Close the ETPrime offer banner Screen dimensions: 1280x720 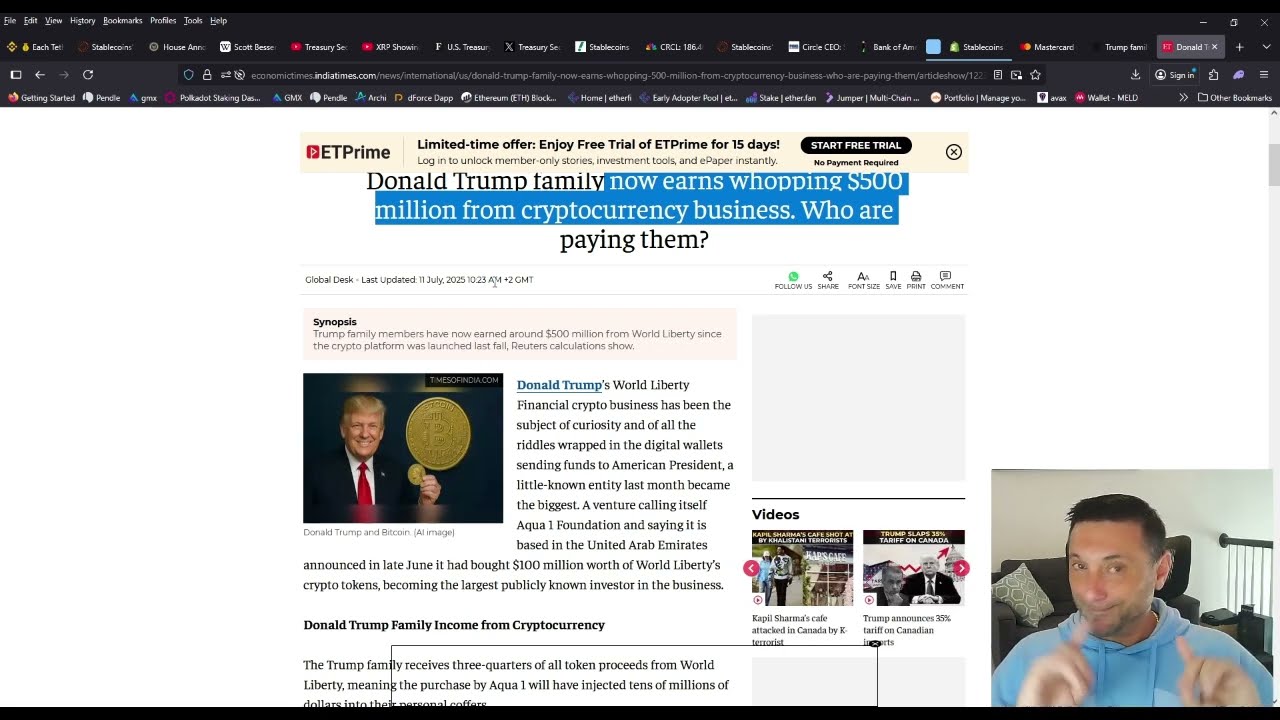(954, 152)
